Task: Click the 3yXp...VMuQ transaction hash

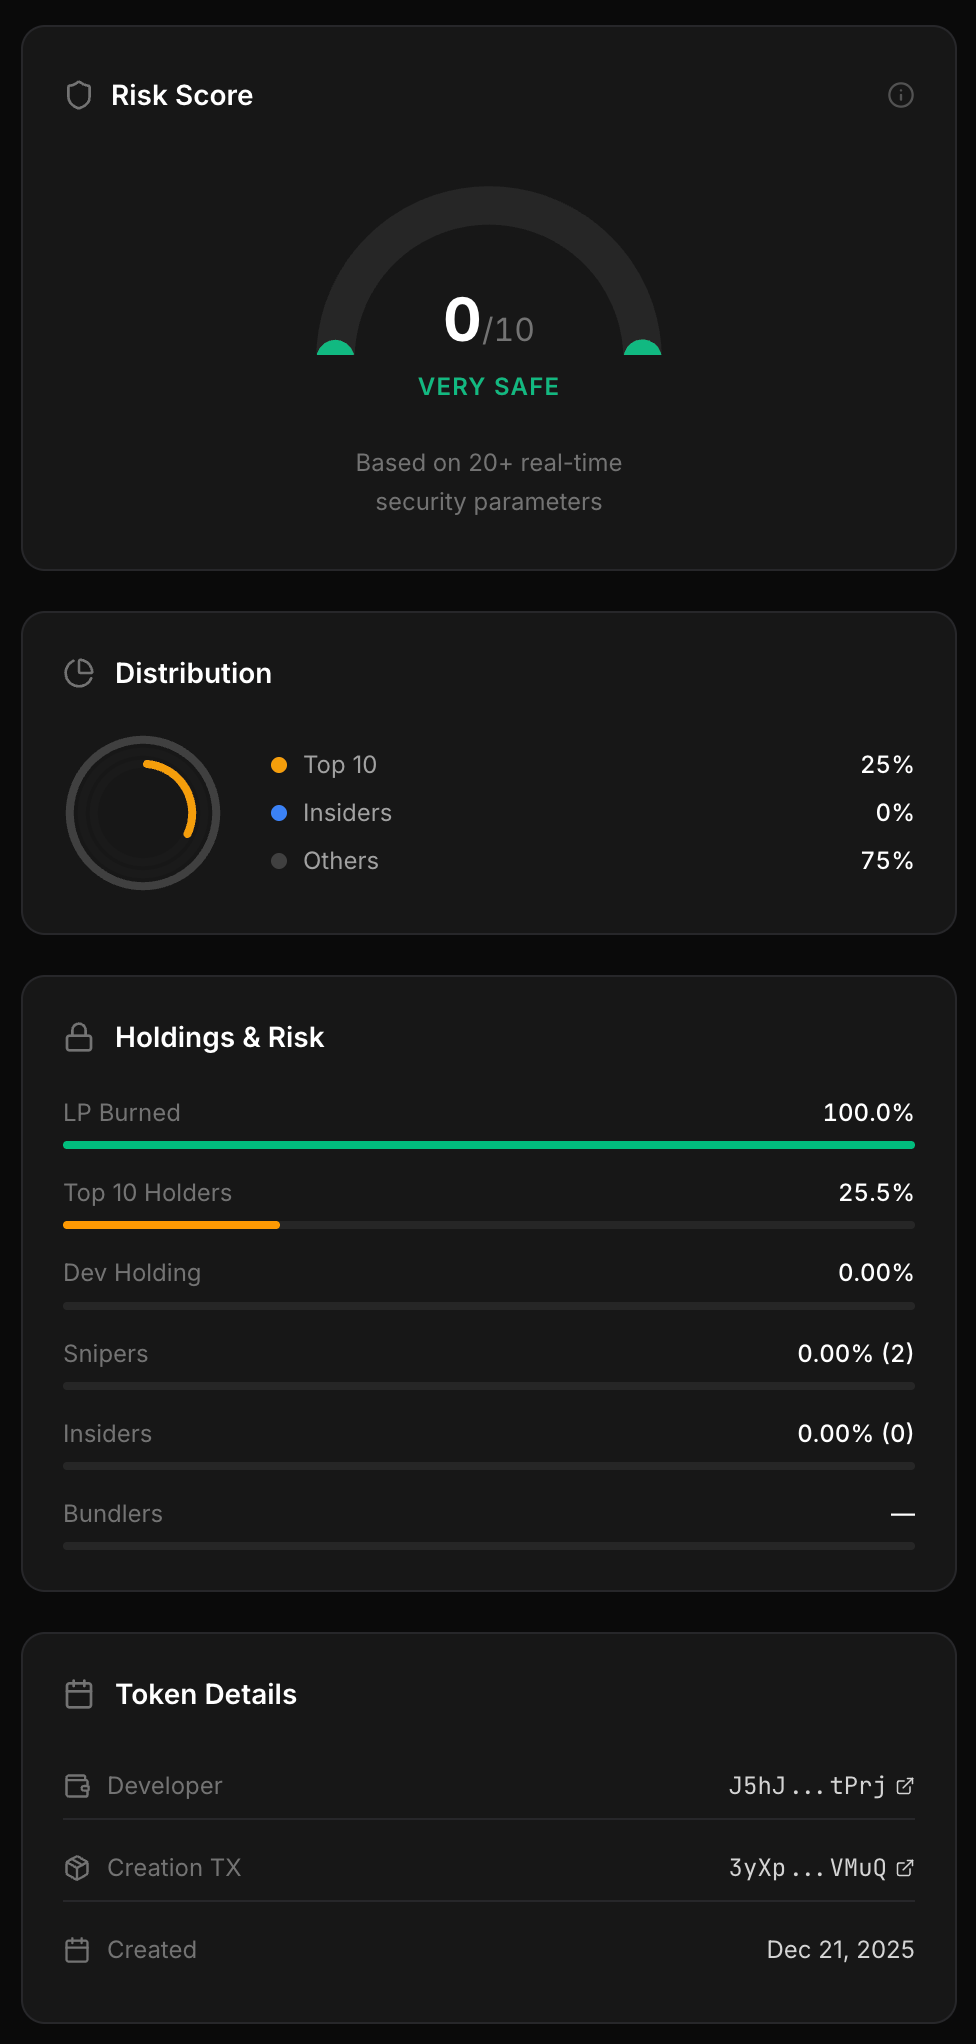Action: [810, 1868]
